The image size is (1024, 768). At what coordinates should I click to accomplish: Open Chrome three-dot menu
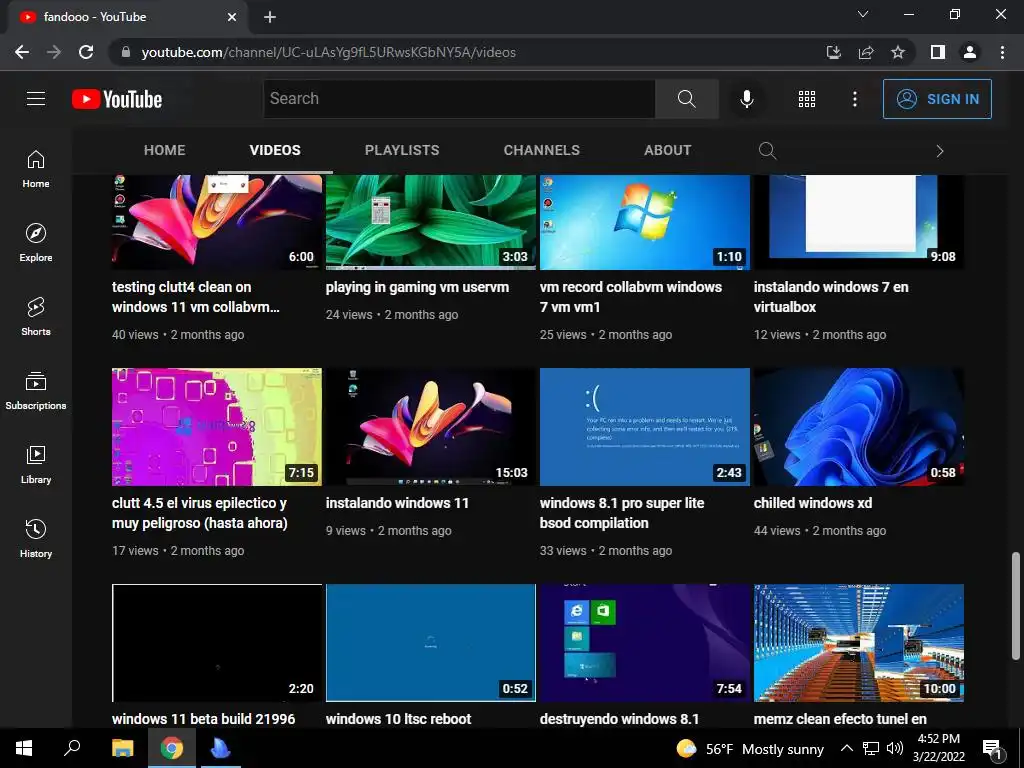(1002, 52)
